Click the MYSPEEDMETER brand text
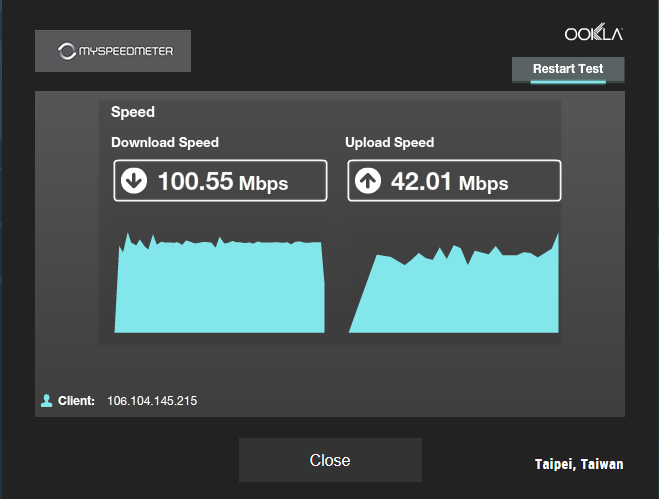This screenshot has width=663, height=499. [126, 51]
